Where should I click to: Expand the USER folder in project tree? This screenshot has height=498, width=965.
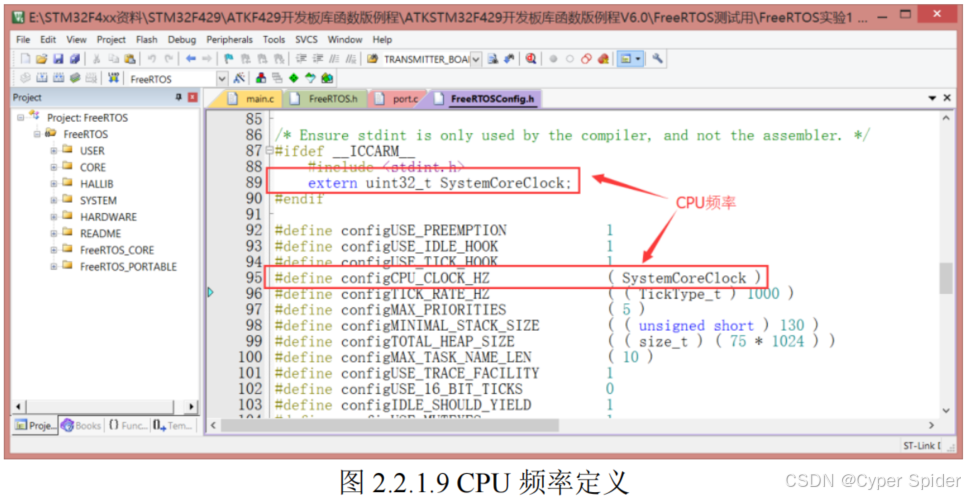tap(54, 150)
